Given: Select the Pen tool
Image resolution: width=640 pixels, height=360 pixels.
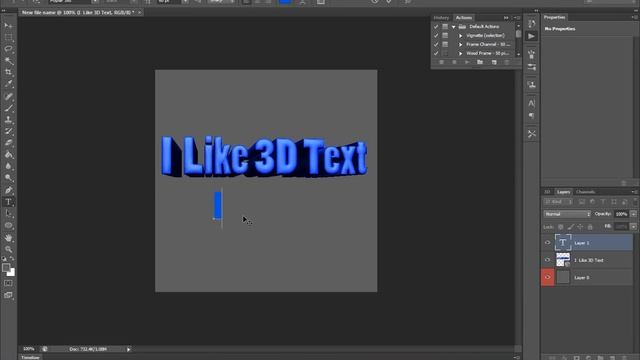Looking at the screenshot, I should tap(8, 190).
